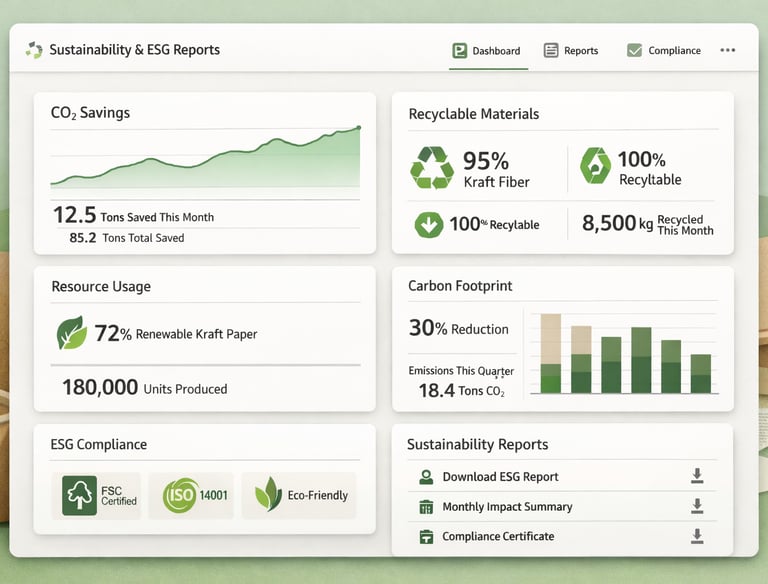Click the hexagon icon beside 100% Recyltable
The image size is (768, 584).
click(x=595, y=166)
